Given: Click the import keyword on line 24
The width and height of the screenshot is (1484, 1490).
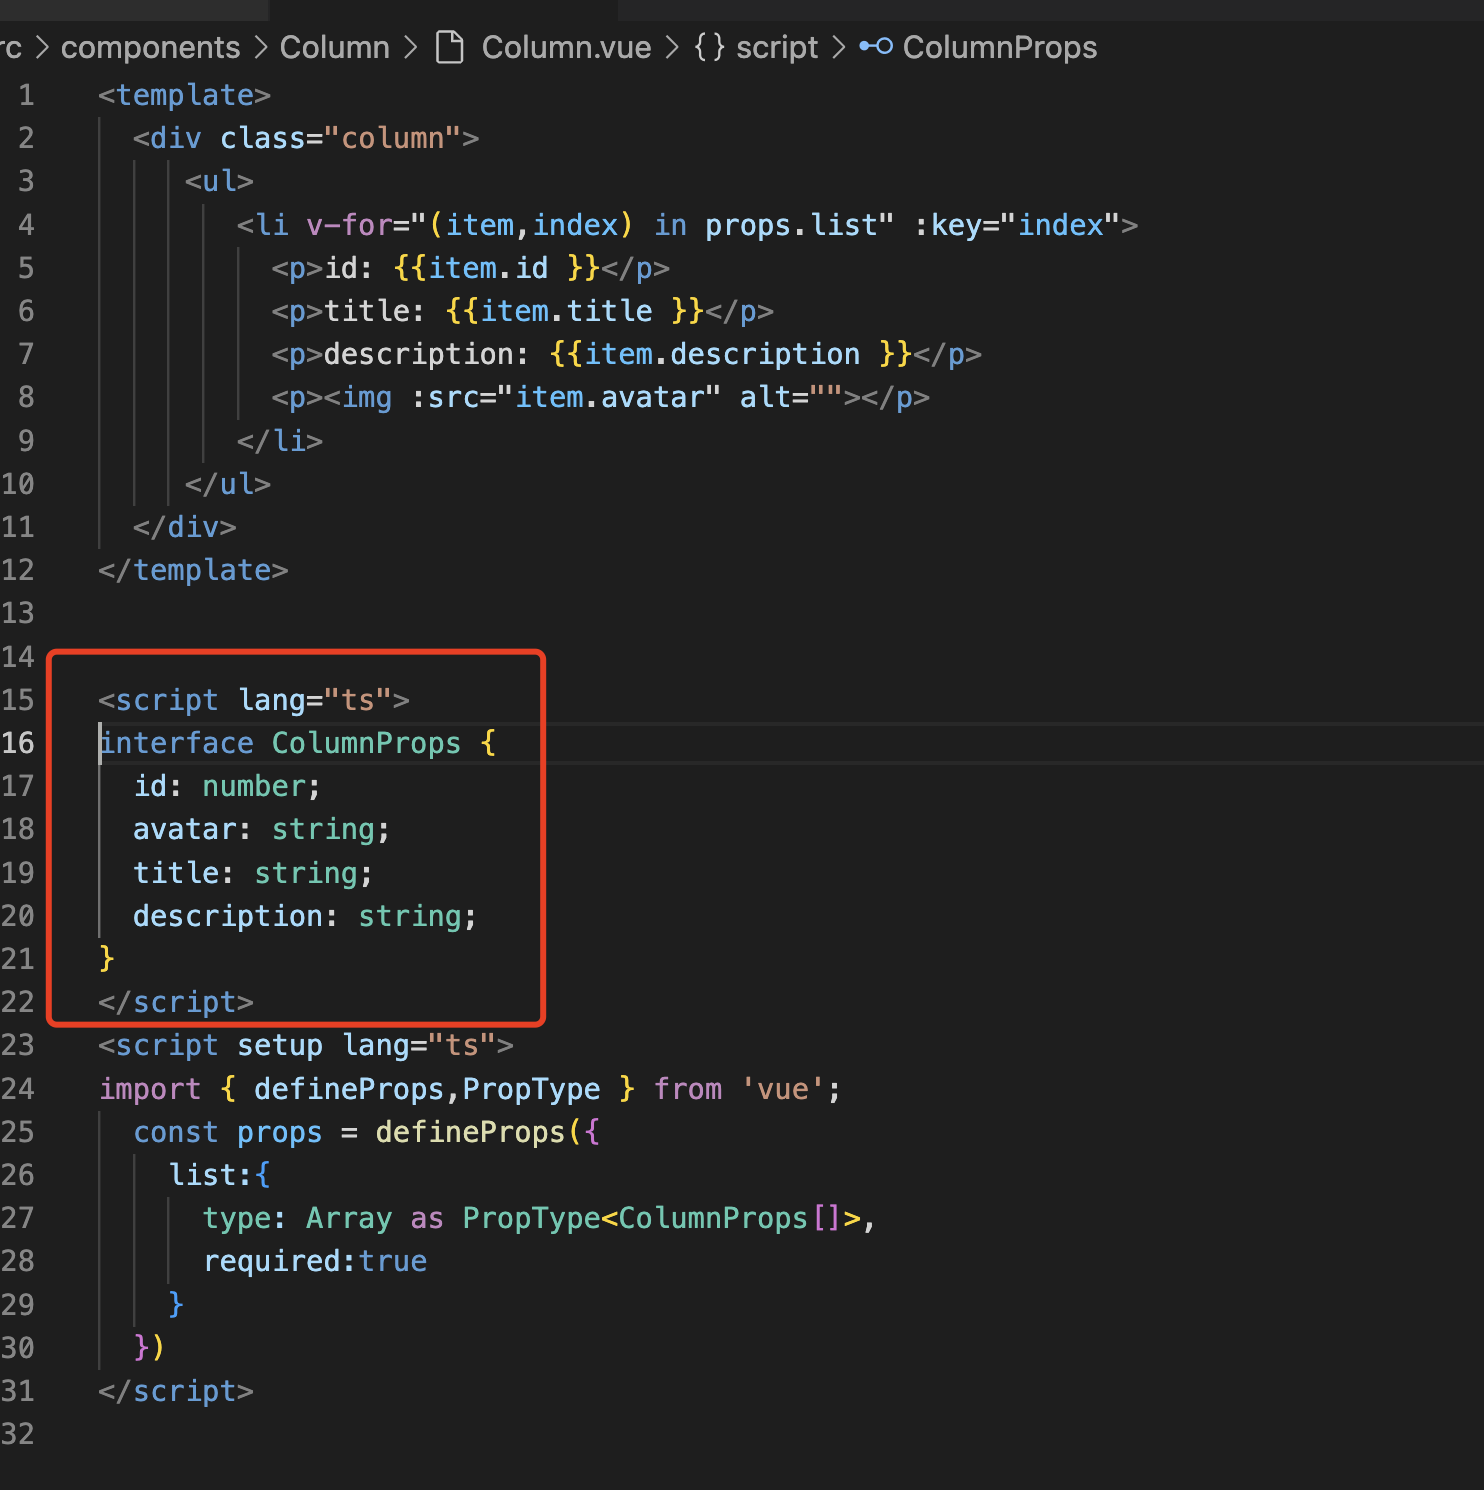Looking at the screenshot, I should [x=150, y=1089].
